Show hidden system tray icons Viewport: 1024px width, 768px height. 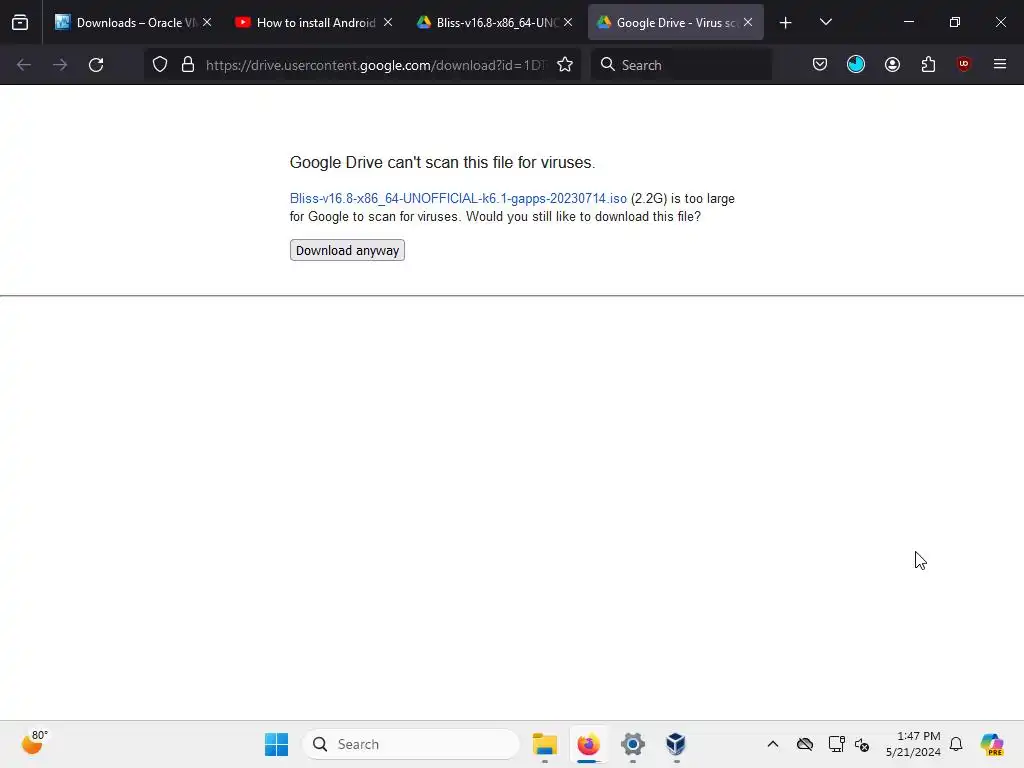pos(773,744)
